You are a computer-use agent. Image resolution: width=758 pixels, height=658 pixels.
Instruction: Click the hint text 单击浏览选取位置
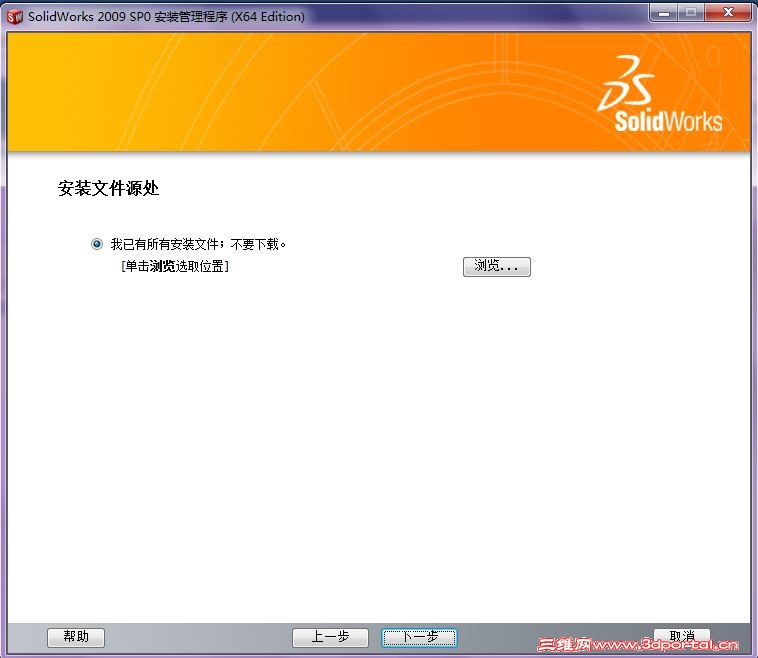point(175,266)
